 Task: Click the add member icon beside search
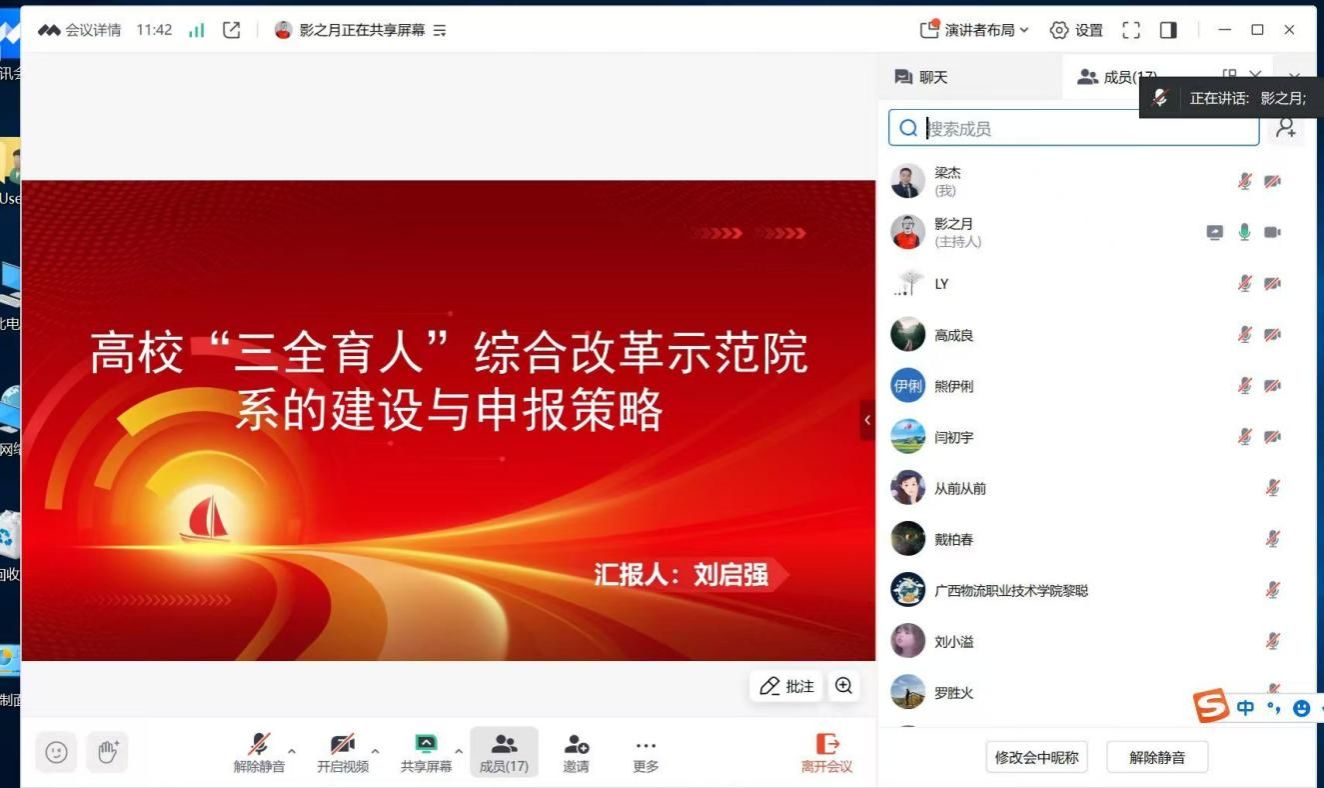(x=1286, y=128)
